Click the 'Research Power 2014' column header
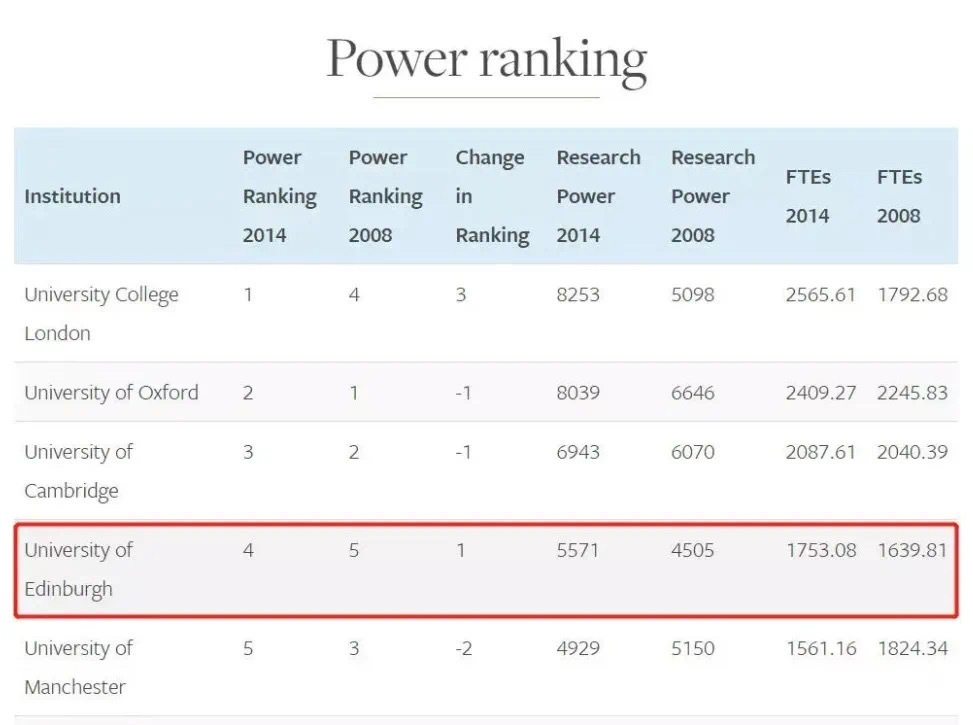973x725 pixels. (598, 196)
